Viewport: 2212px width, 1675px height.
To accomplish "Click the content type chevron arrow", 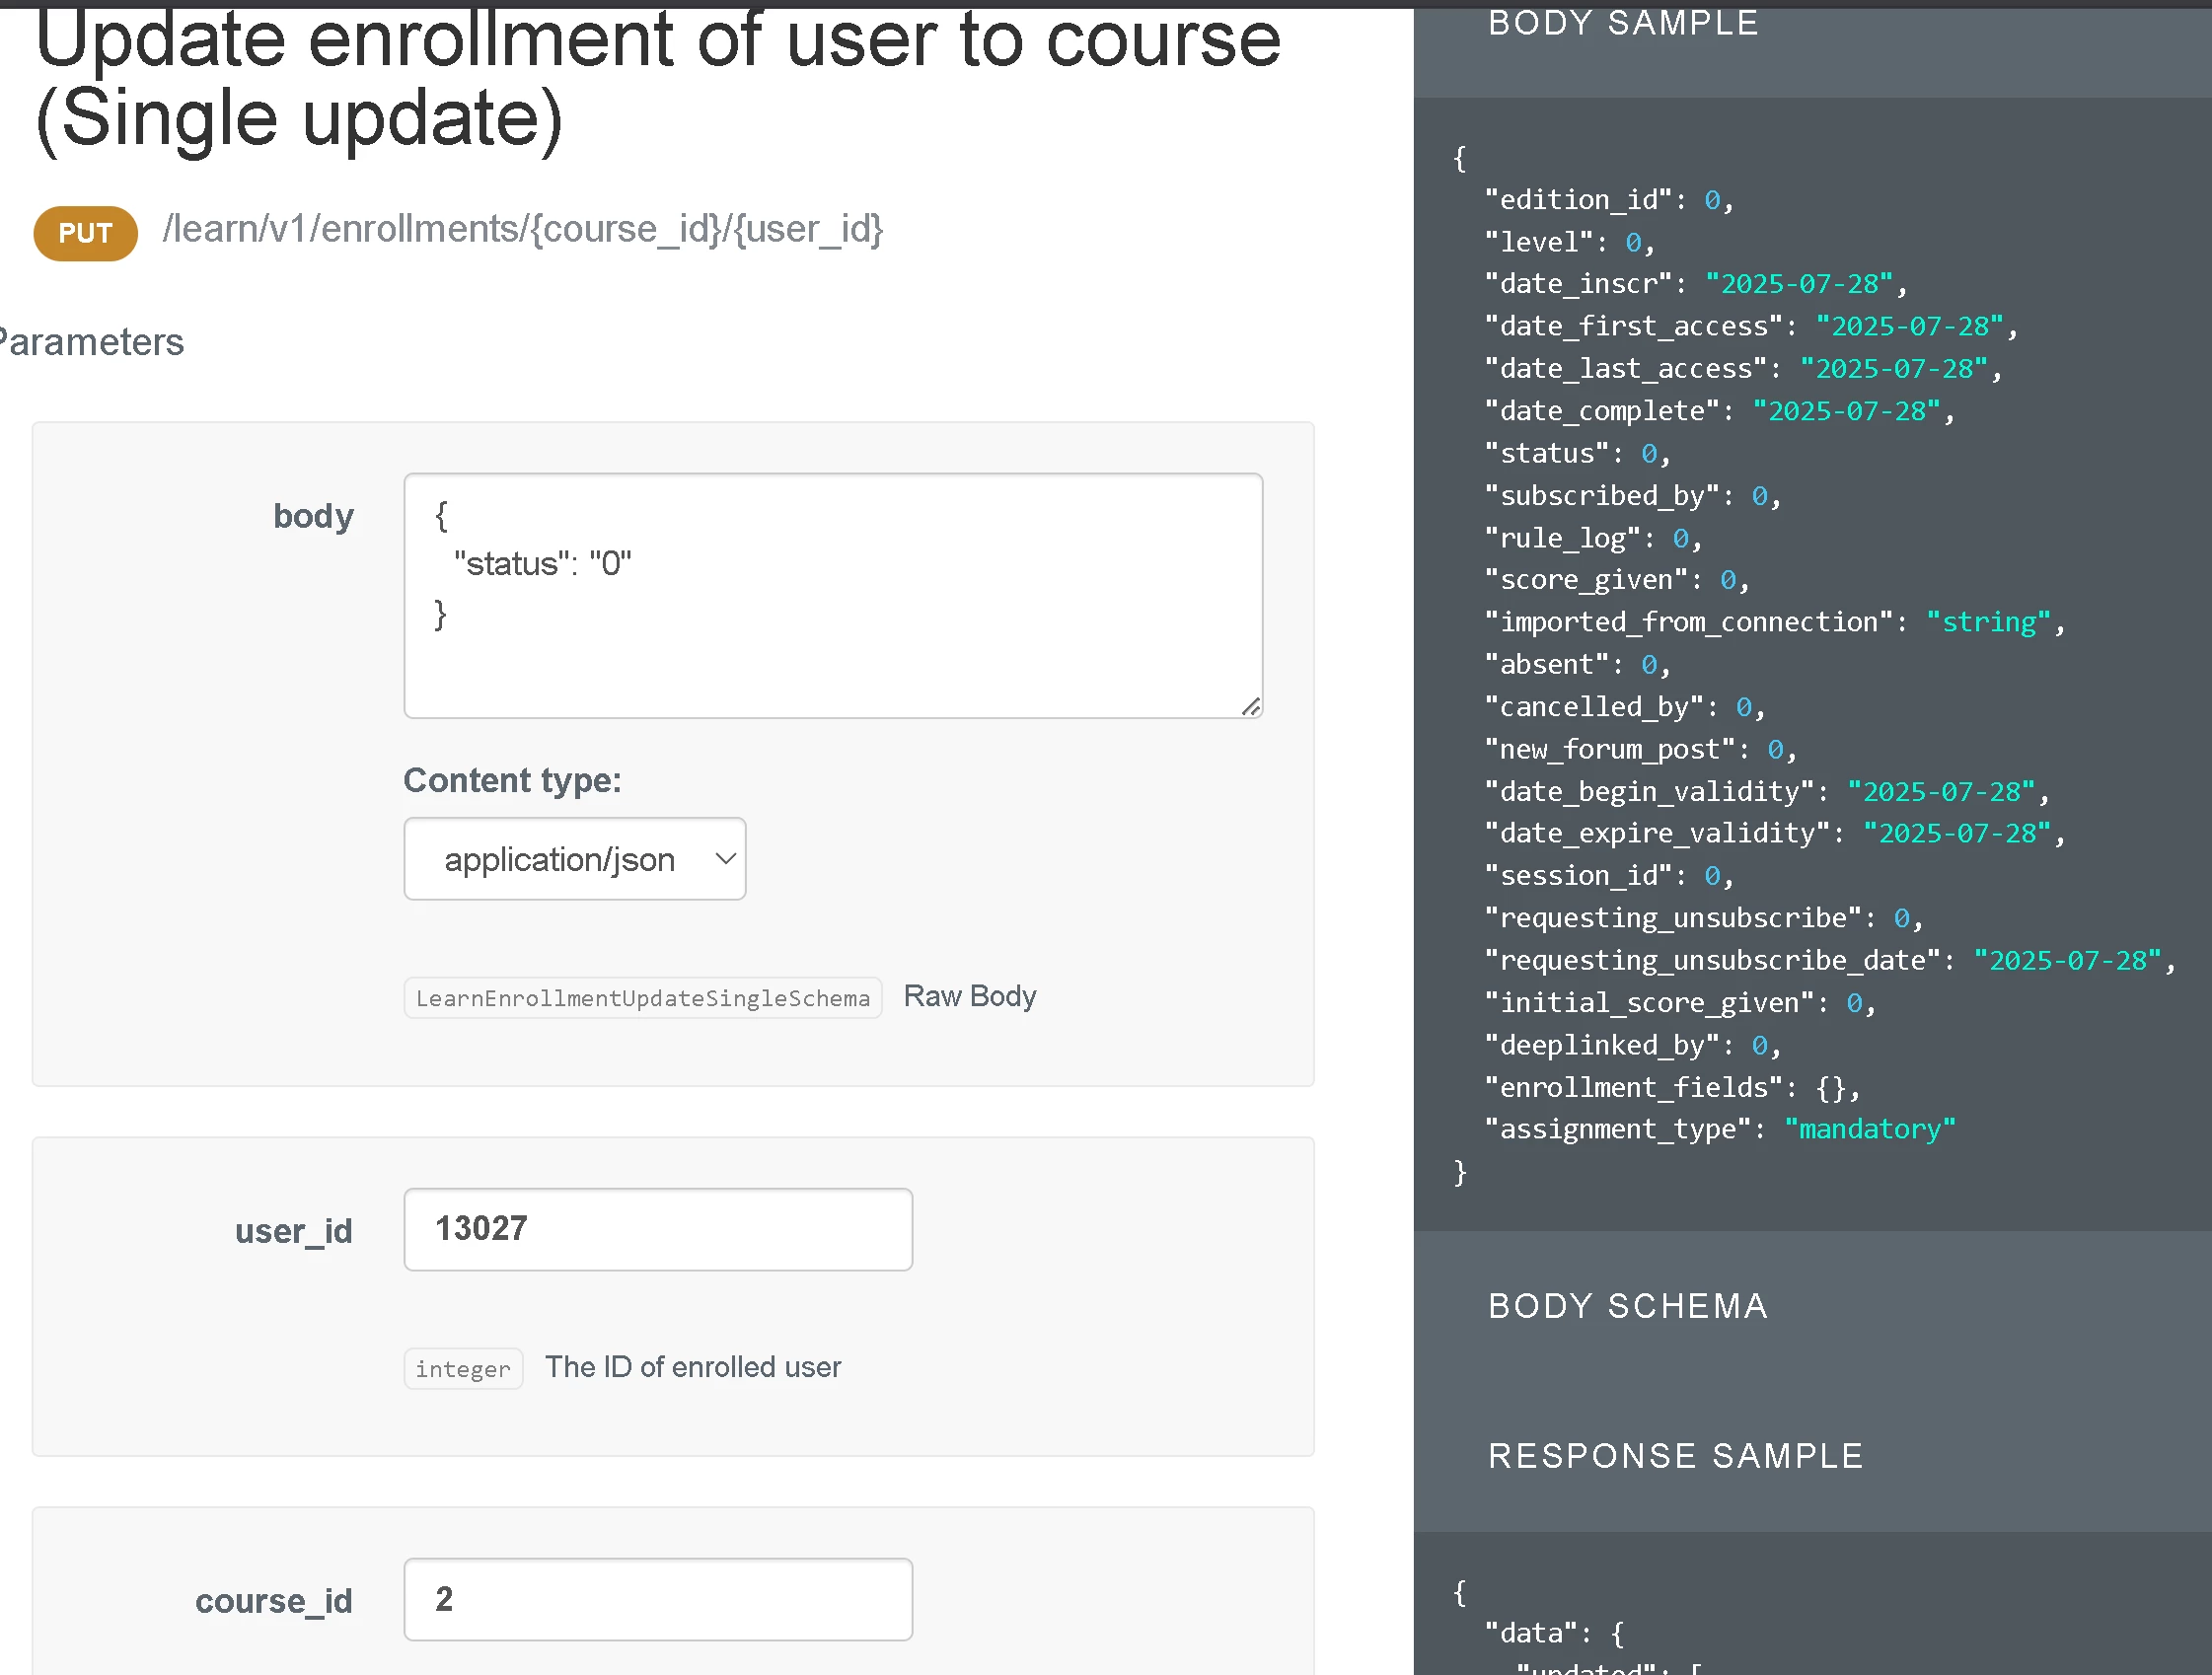I will pos(726,859).
